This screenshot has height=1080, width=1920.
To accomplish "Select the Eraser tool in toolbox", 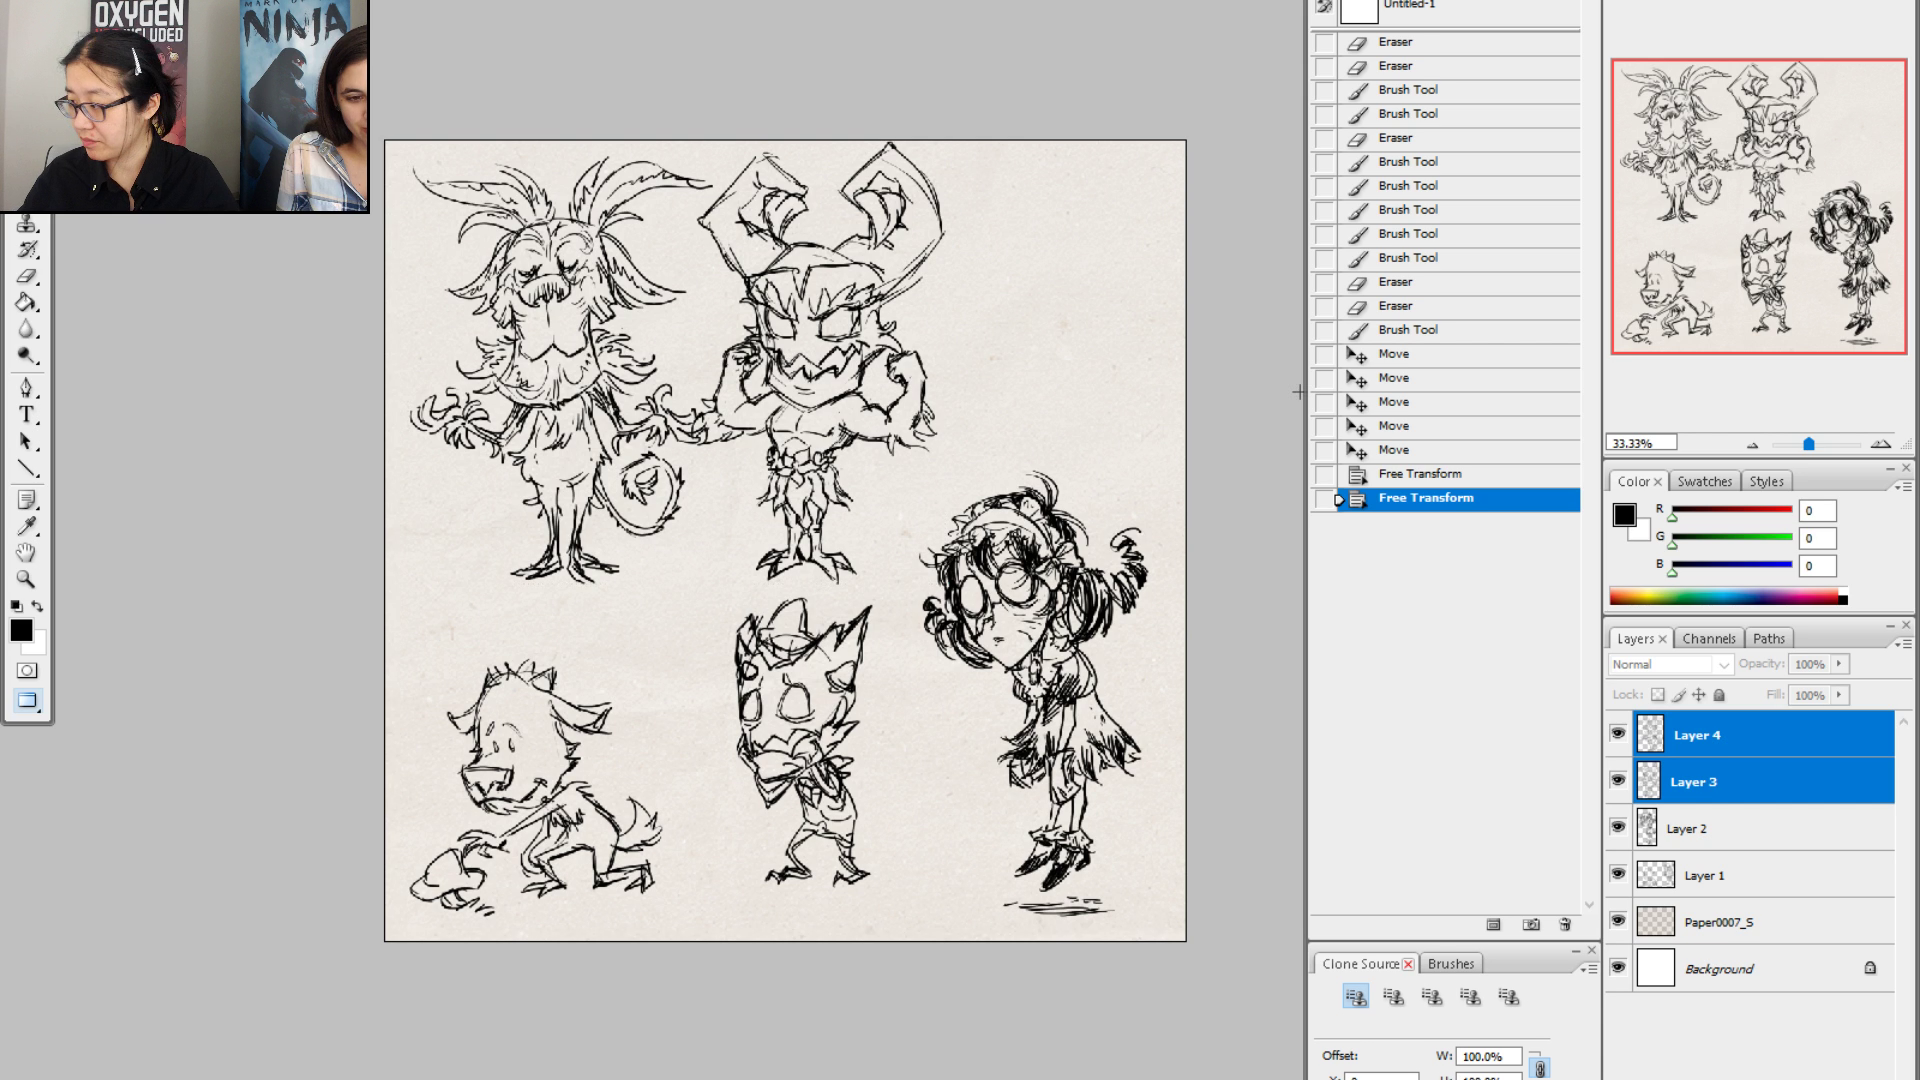I will 26,276.
